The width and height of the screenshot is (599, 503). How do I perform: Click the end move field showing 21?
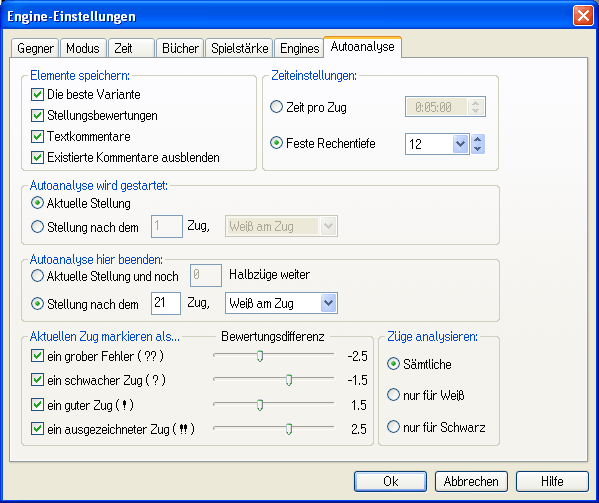coord(166,303)
